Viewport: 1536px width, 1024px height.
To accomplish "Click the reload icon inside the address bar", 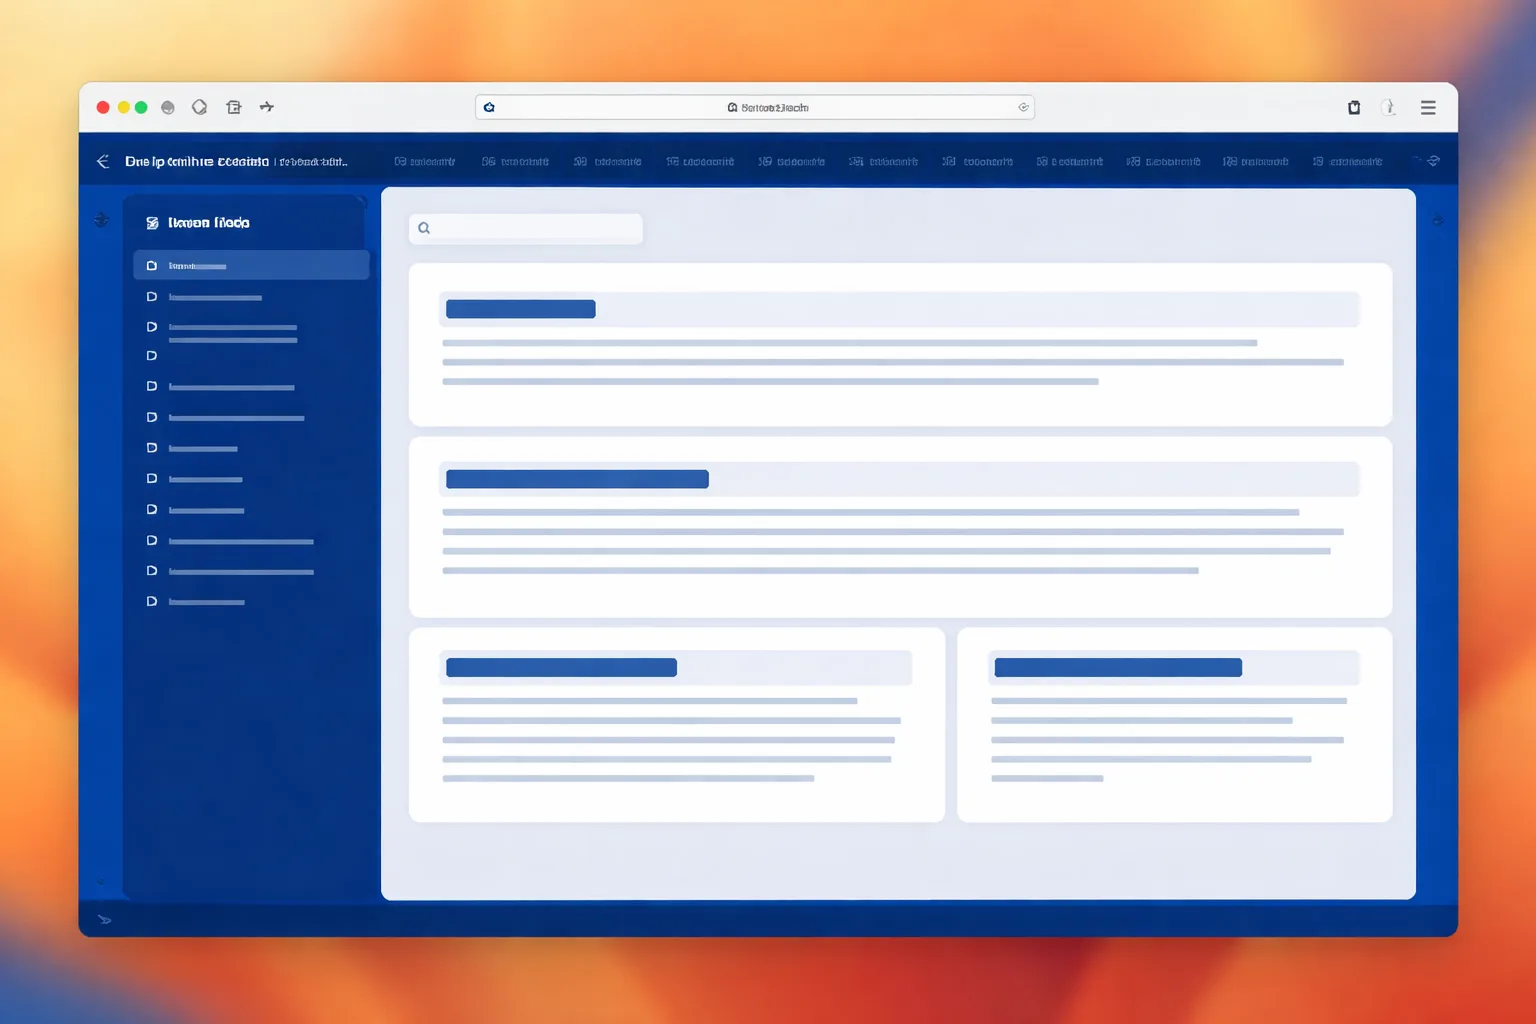I will 1023,107.
